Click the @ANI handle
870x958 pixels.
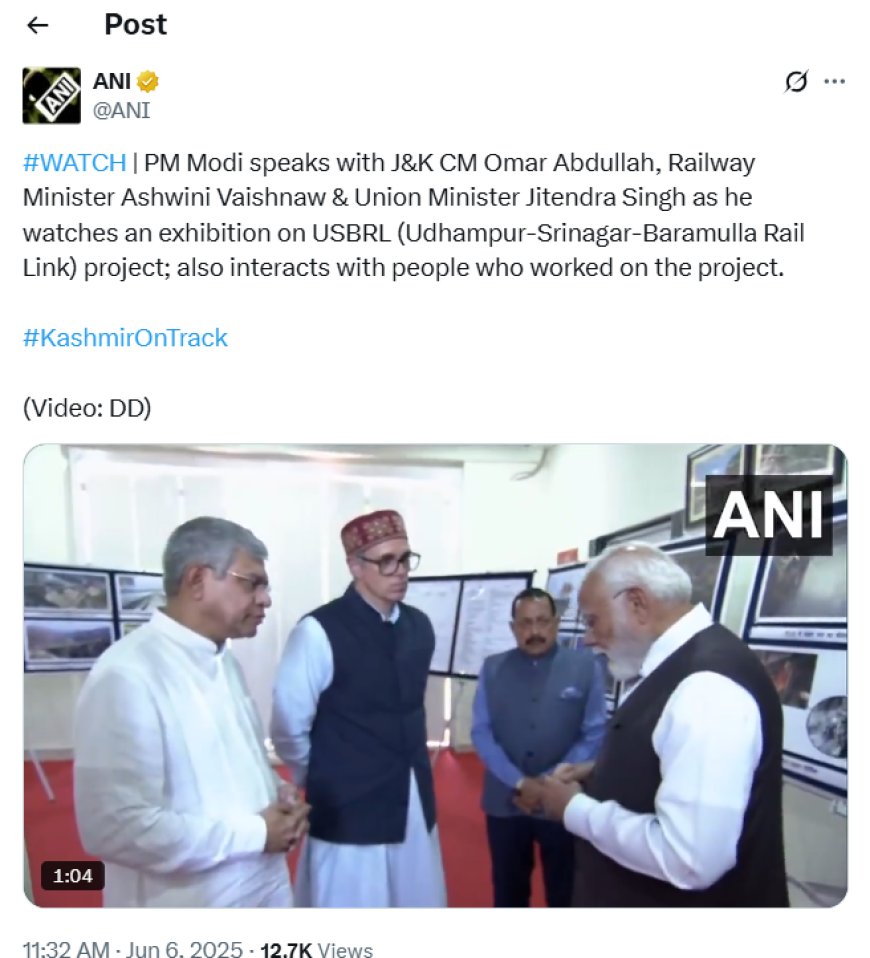click(121, 110)
